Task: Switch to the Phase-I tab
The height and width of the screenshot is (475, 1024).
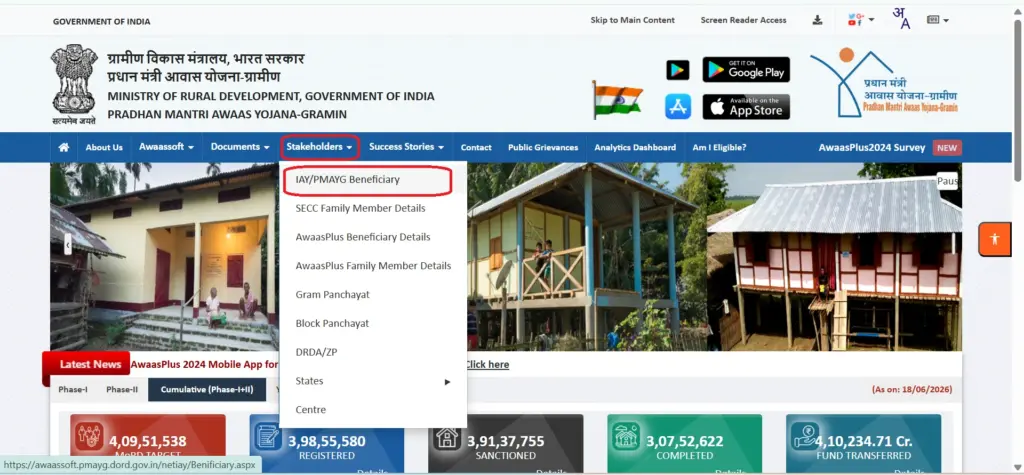Action: pos(73,389)
